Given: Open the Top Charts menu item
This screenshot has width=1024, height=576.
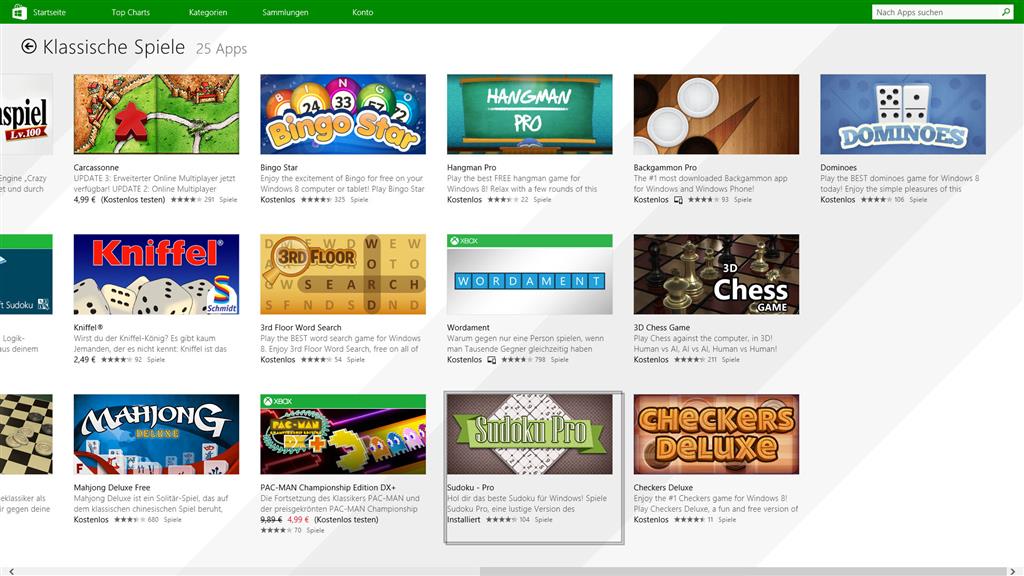Looking at the screenshot, I should coord(131,12).
